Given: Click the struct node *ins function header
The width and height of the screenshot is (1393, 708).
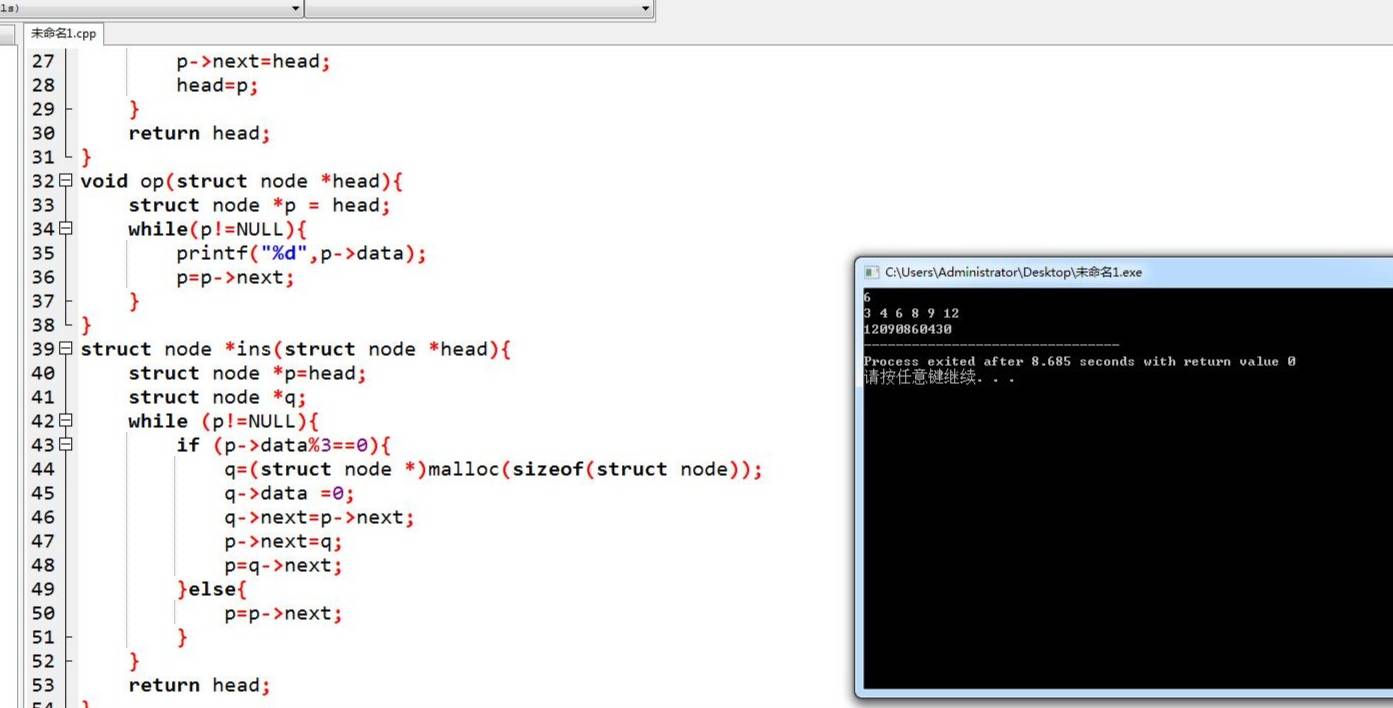Looking at the screenshot, I should (295, 349).
